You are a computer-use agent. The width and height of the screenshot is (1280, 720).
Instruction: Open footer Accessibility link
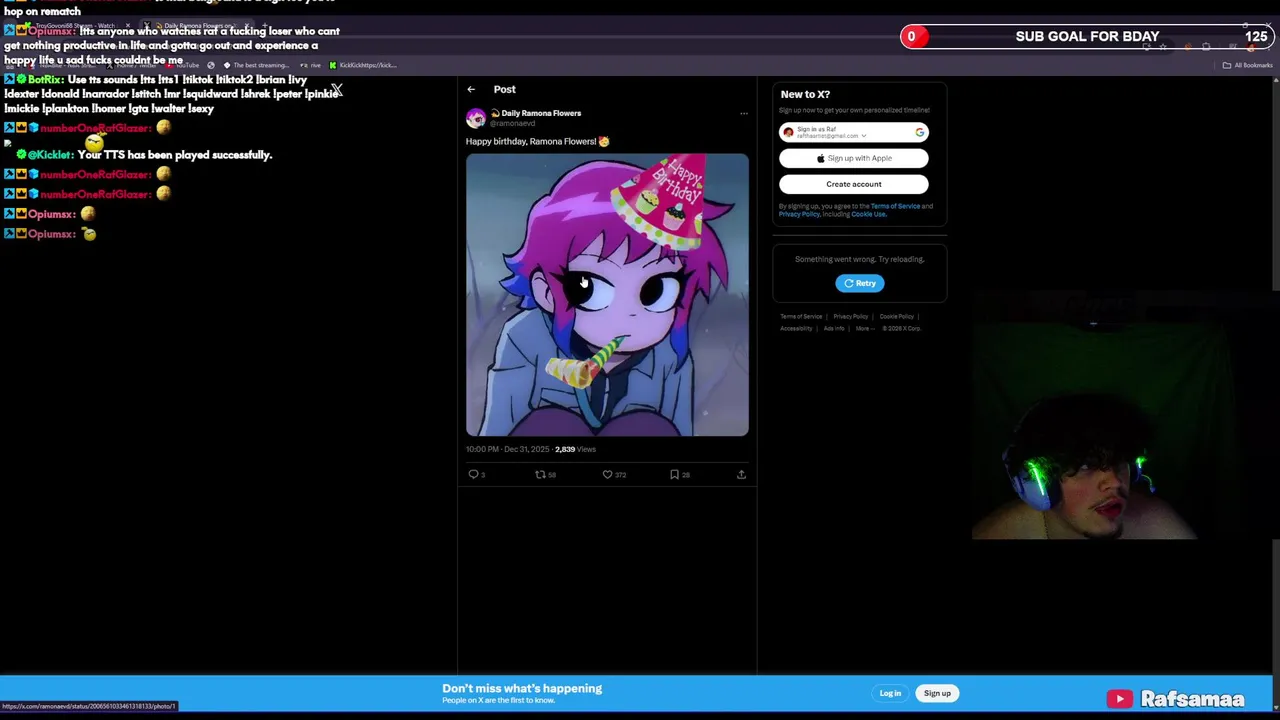(796, 328)
